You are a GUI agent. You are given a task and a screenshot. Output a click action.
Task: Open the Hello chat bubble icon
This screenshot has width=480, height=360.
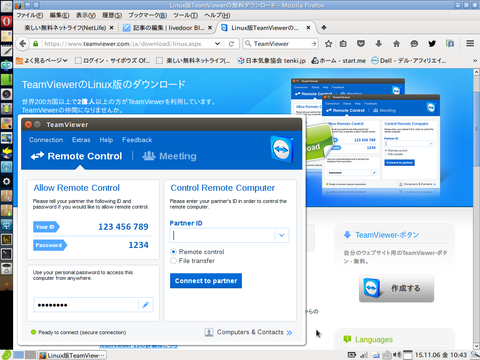tap(414, 44)
